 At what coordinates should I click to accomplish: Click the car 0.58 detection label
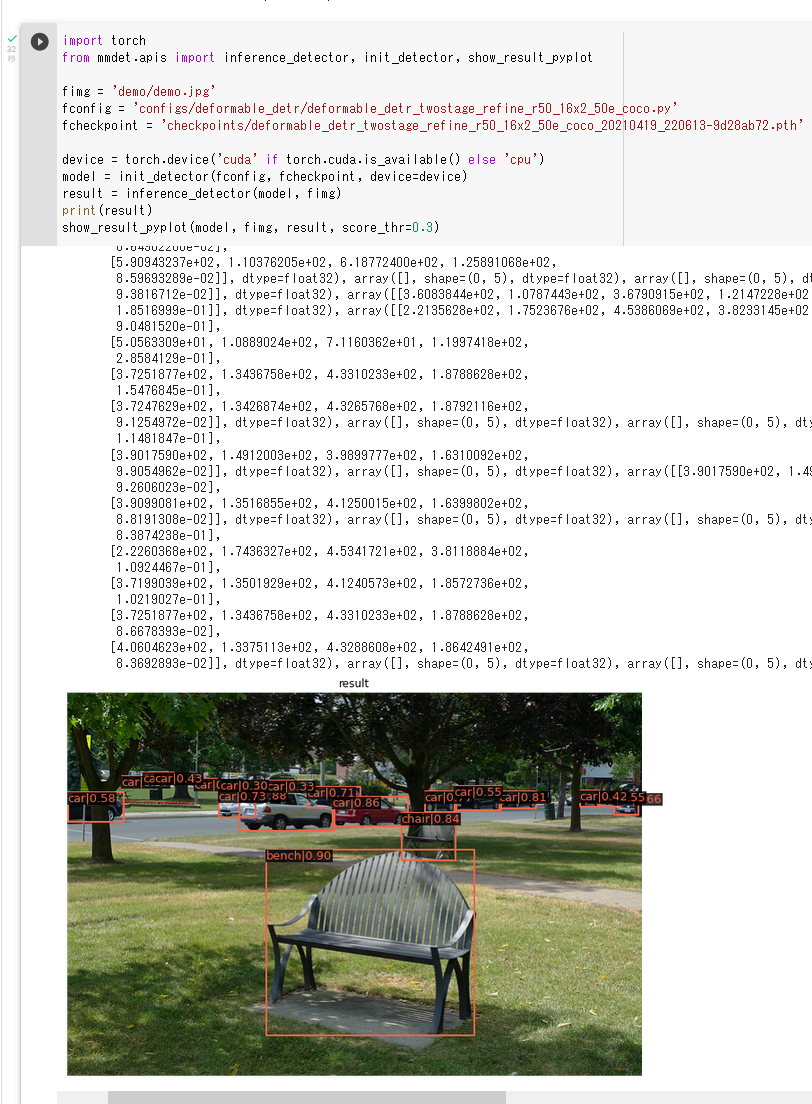tap(95, 798)
